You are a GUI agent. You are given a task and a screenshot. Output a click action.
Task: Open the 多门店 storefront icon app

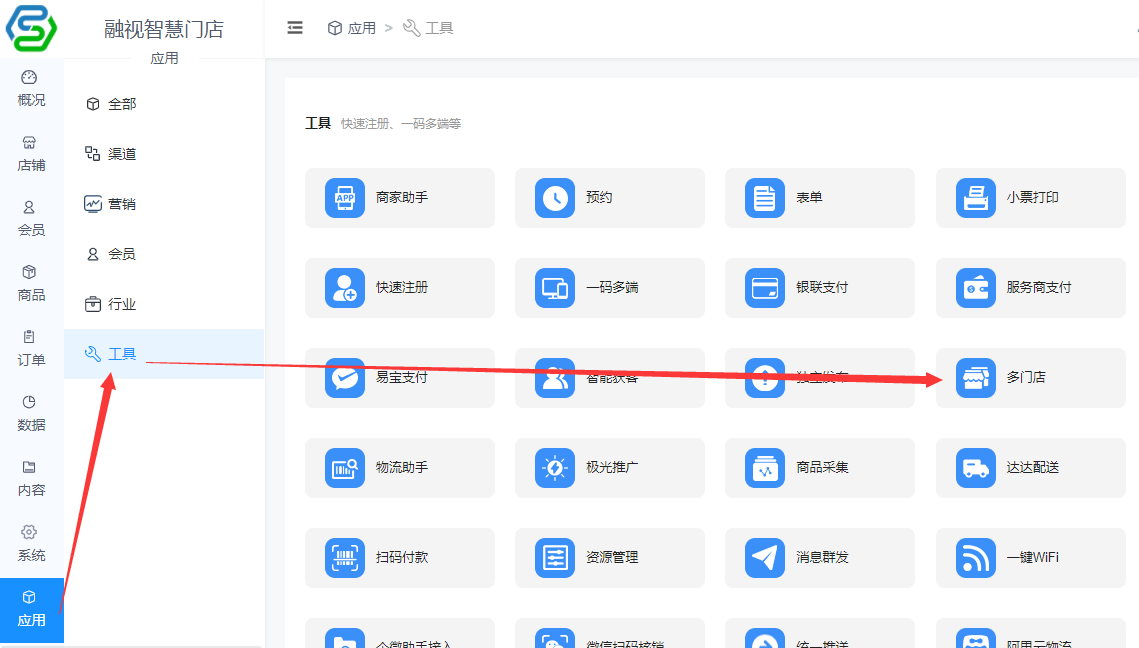click(x=1030, y=378)
